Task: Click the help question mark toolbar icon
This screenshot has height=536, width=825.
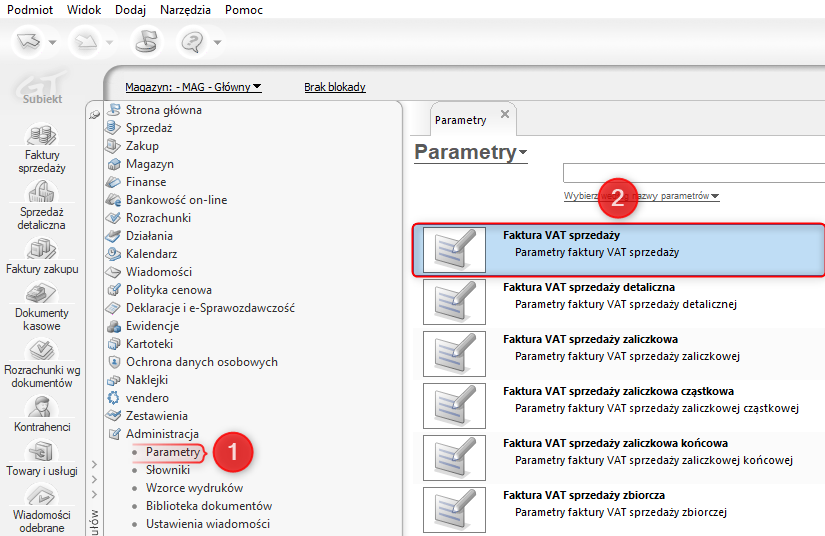Action: click(191, 42)
